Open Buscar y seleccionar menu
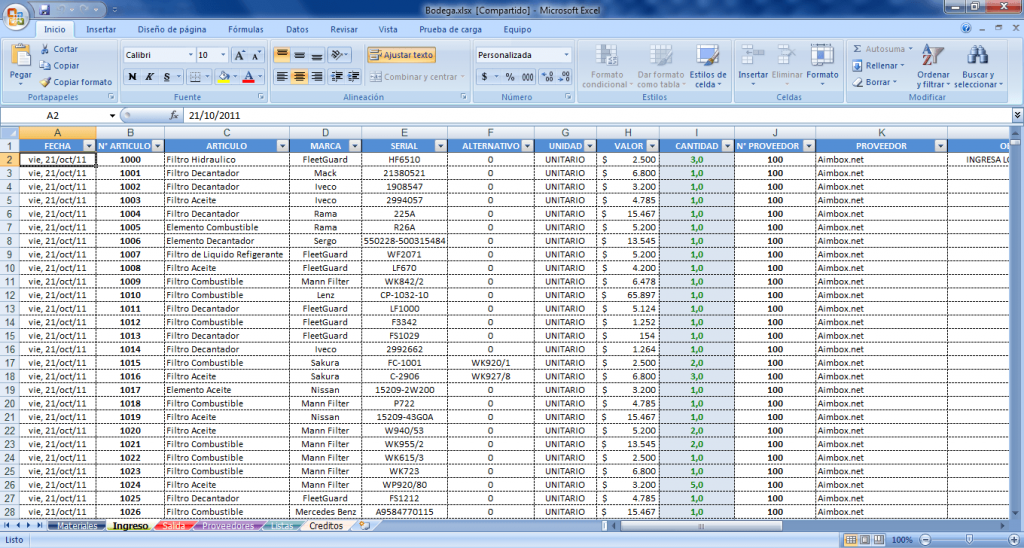 pos(978,66)
